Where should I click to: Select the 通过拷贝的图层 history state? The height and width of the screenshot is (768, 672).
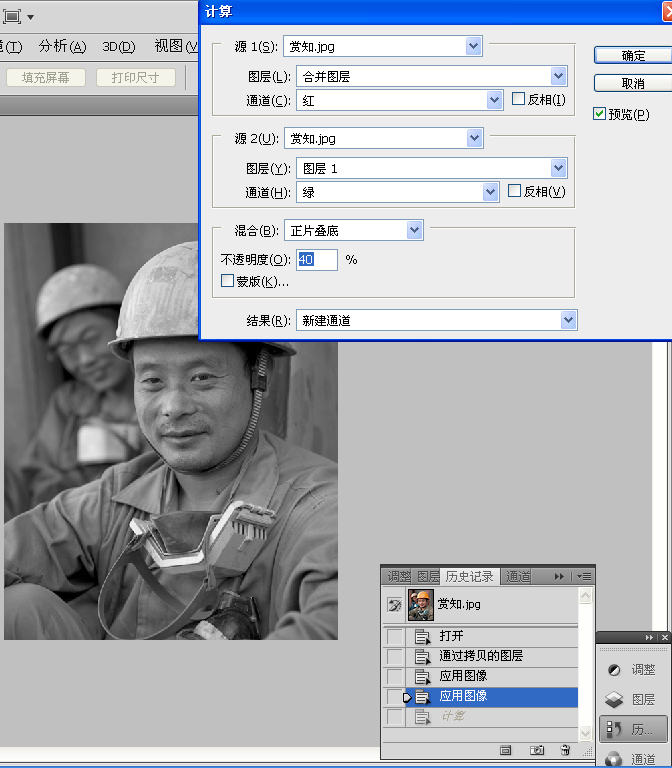pos(492,656)
